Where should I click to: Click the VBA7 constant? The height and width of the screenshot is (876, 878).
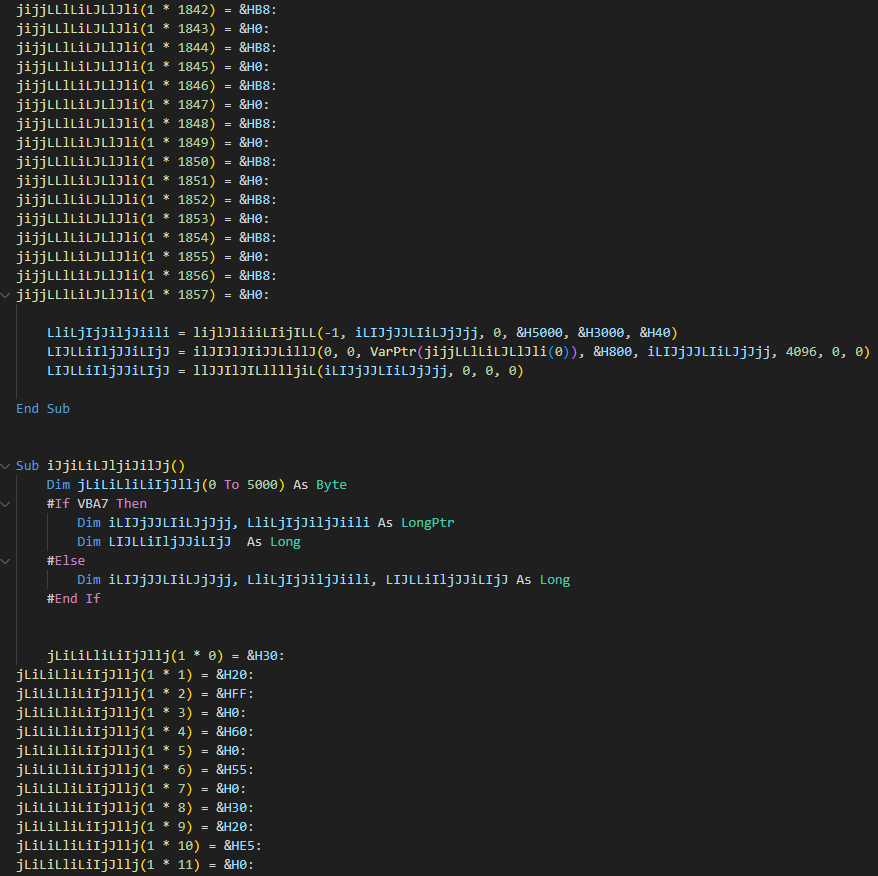point(93,504)
